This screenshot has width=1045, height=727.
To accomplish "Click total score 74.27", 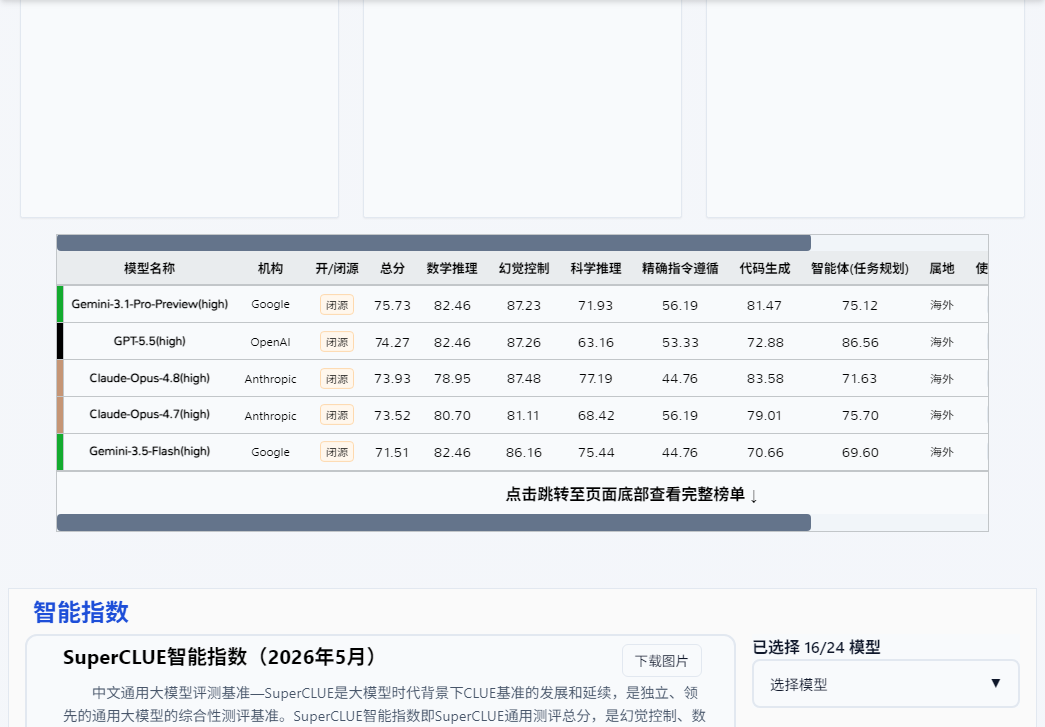I will click(x=393, y=343).
